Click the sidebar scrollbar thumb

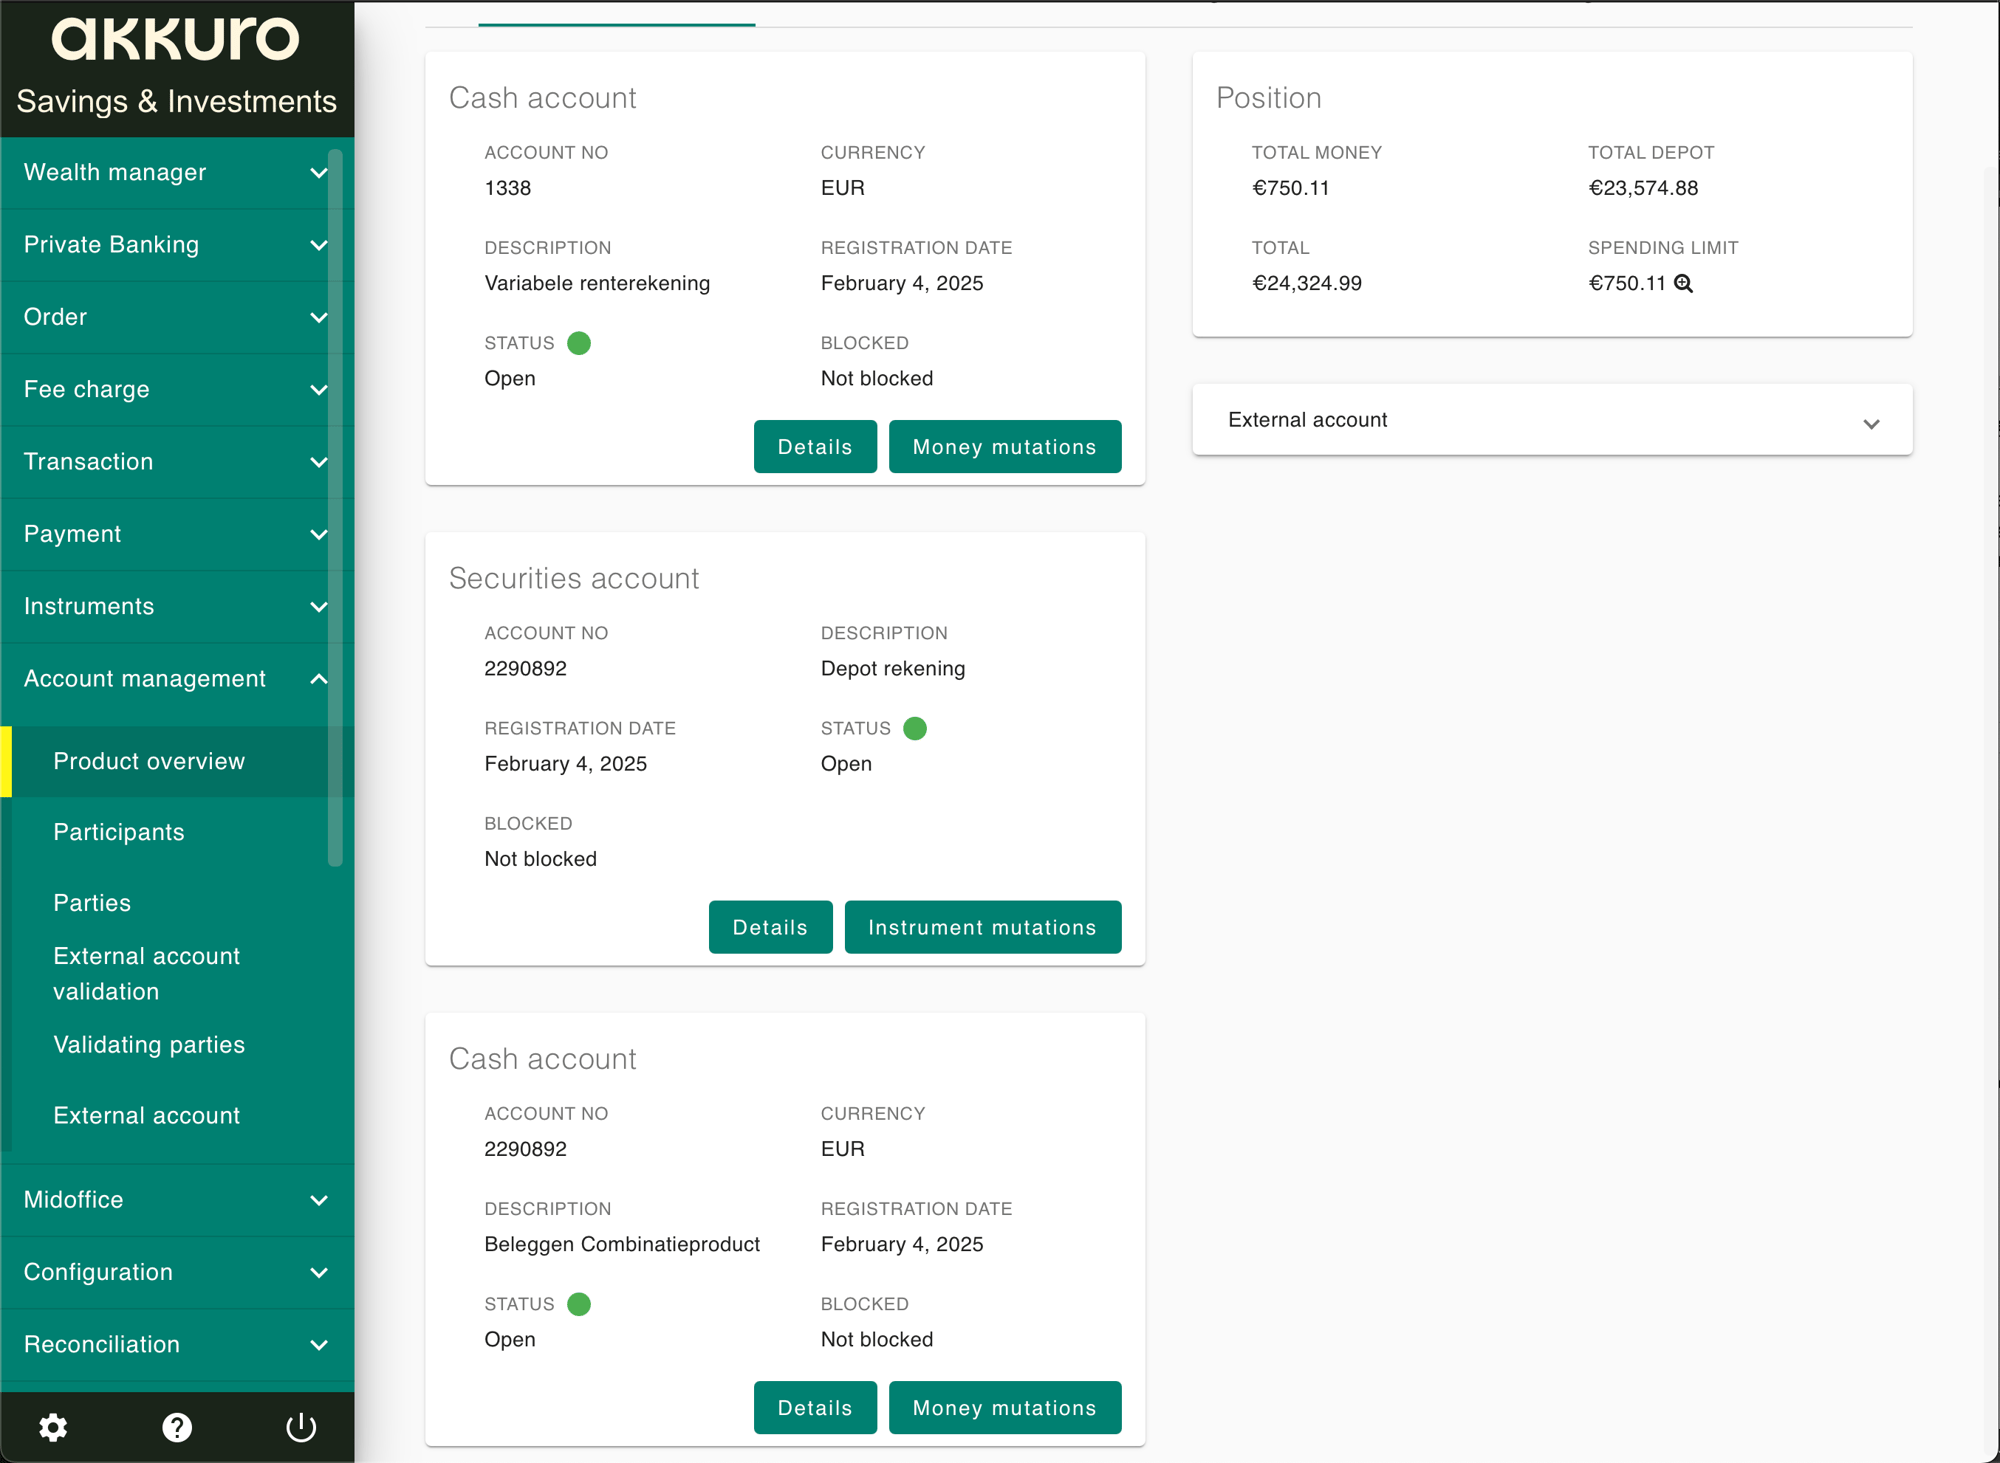click(335, 507)
